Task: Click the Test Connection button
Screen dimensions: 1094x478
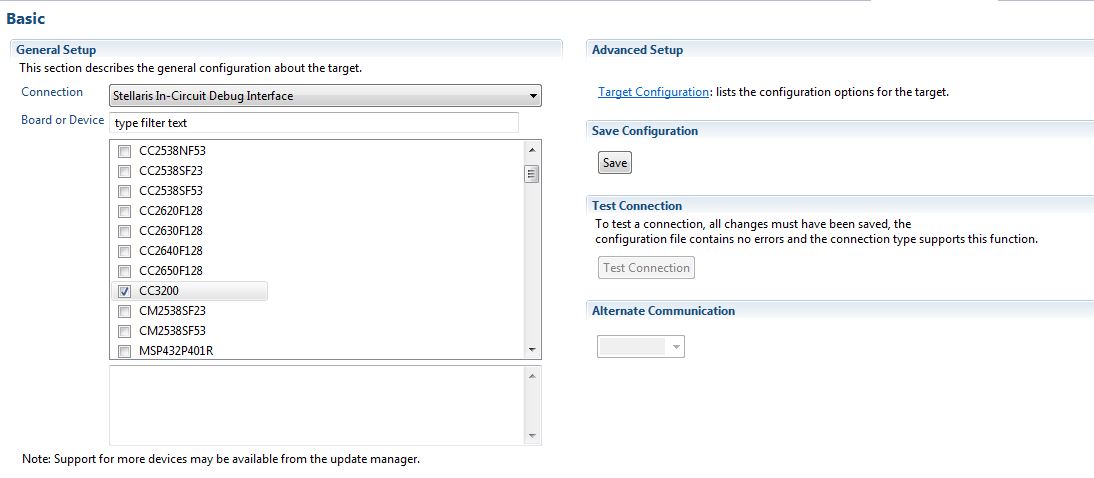Action: tap(646, 268)
